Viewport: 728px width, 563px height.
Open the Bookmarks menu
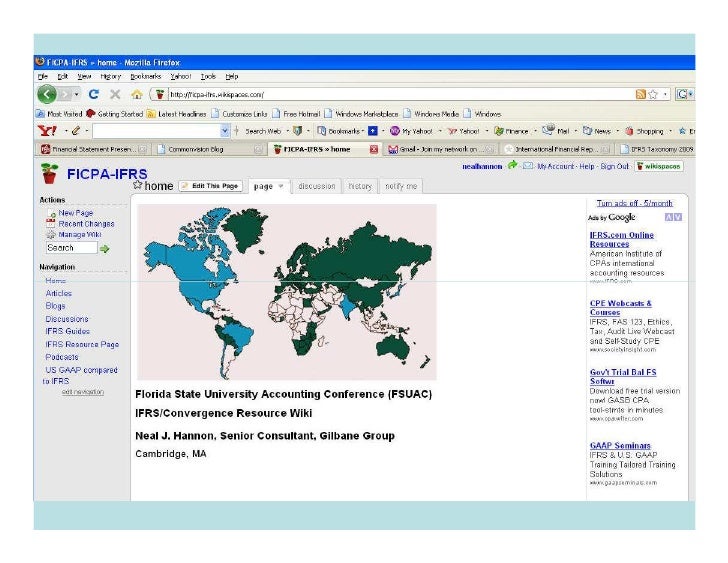(145, 77)
